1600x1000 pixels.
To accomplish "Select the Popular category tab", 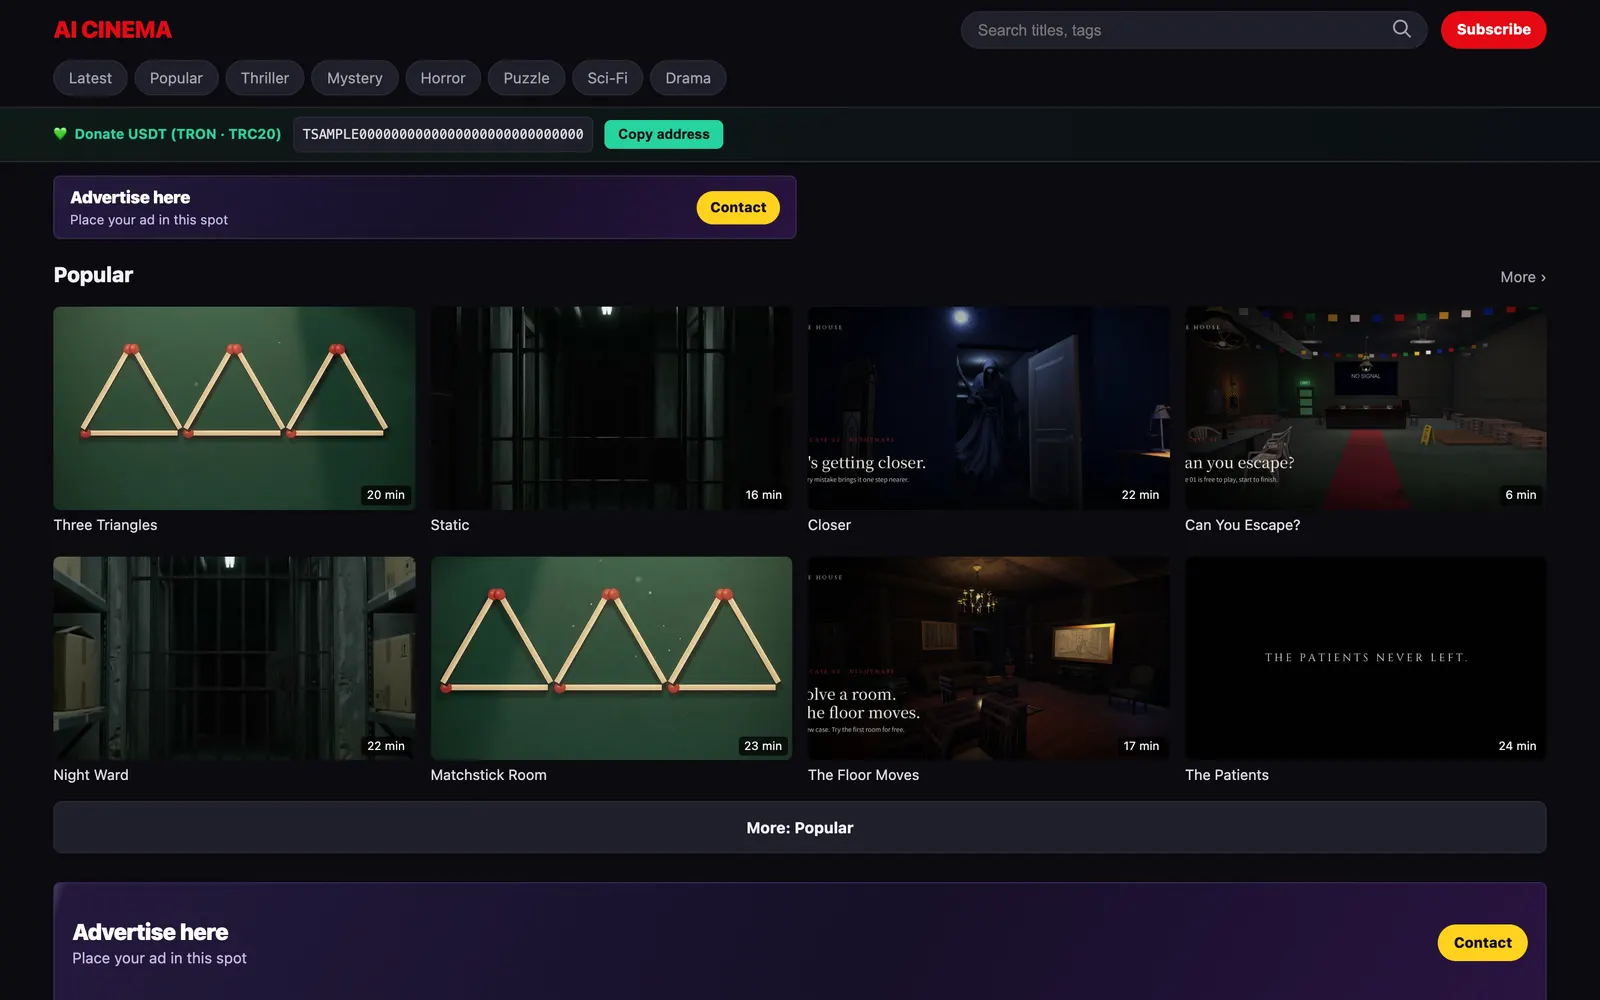I will tap(176, 78).
